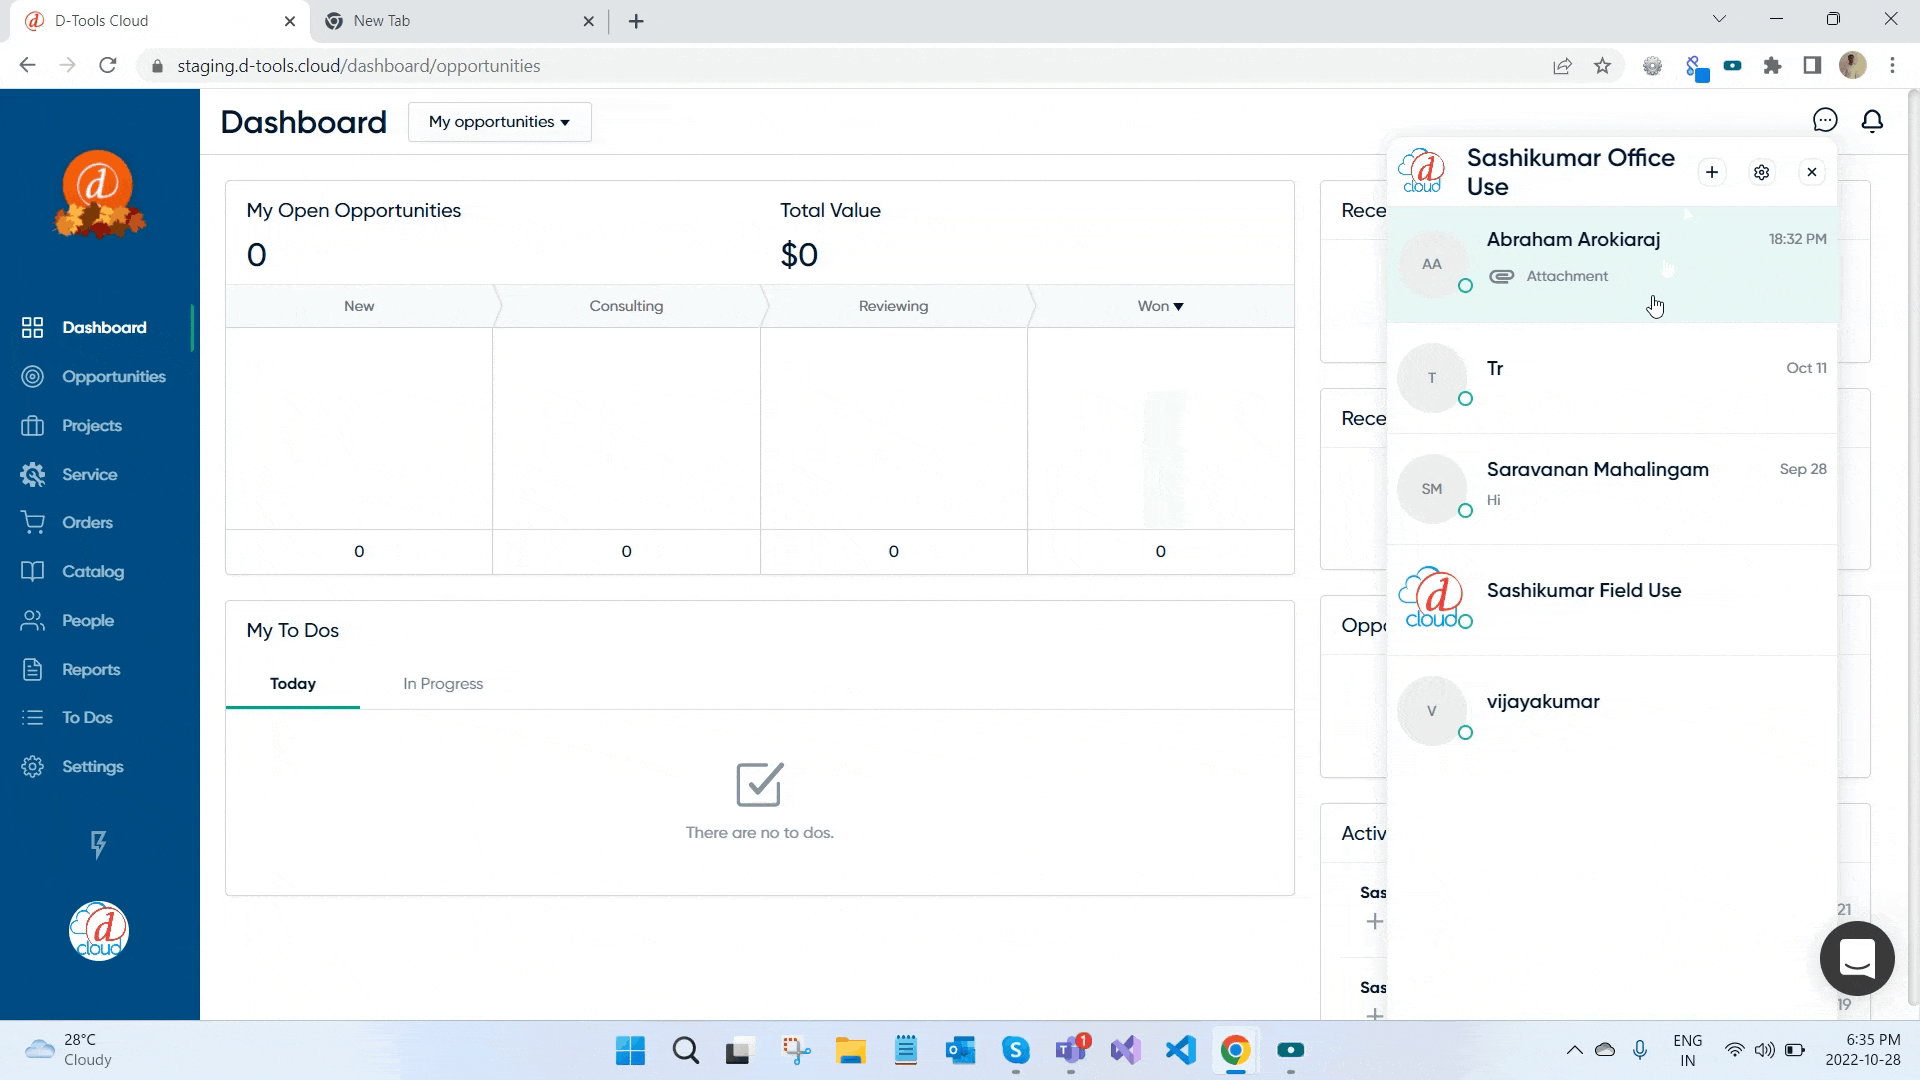Screen dimensions: 1920x1080
Task: Click the Dashboard sidebar icon
Action: click(32, 327)
